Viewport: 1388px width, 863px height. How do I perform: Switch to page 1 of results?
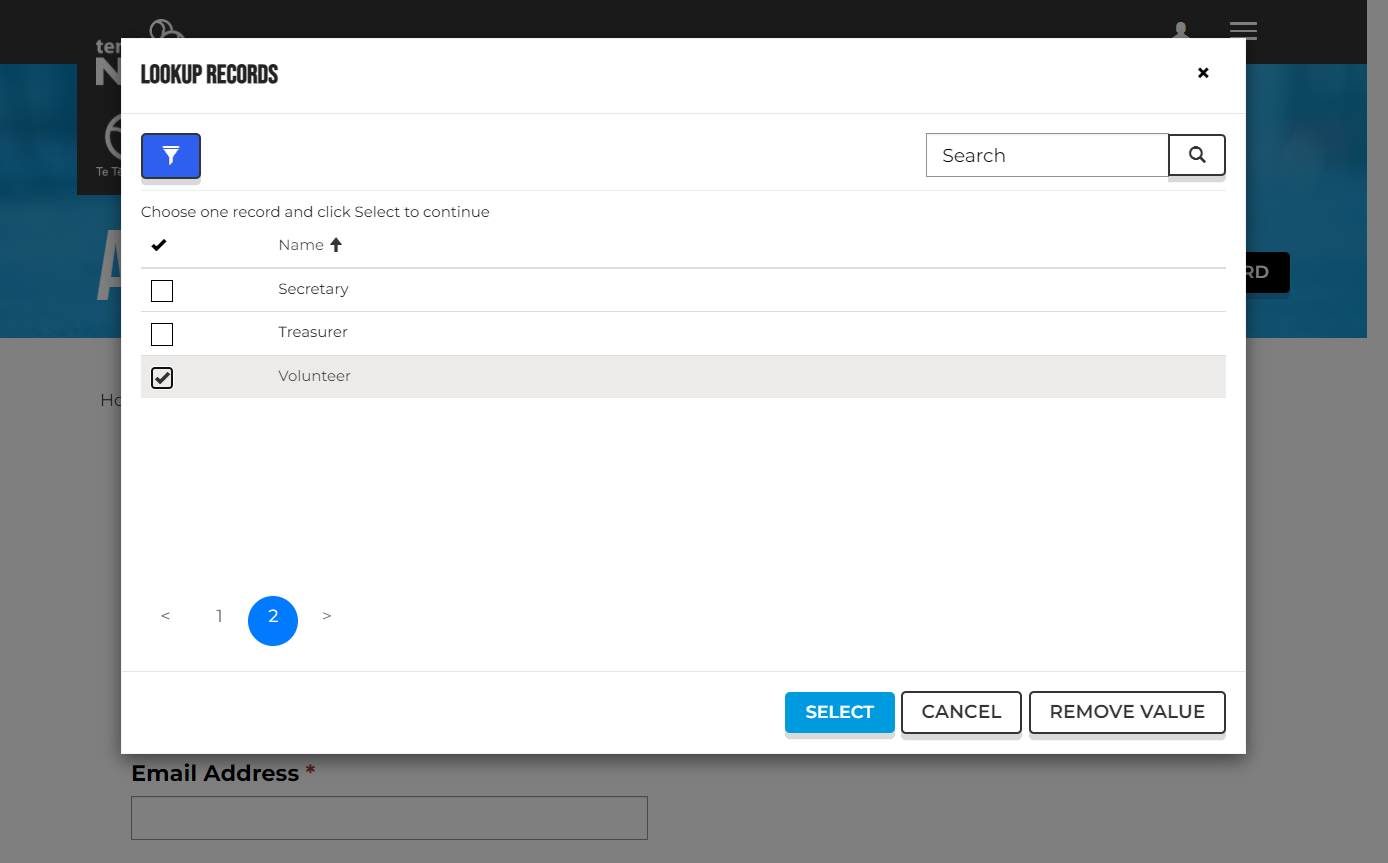(x=219, y=616)
